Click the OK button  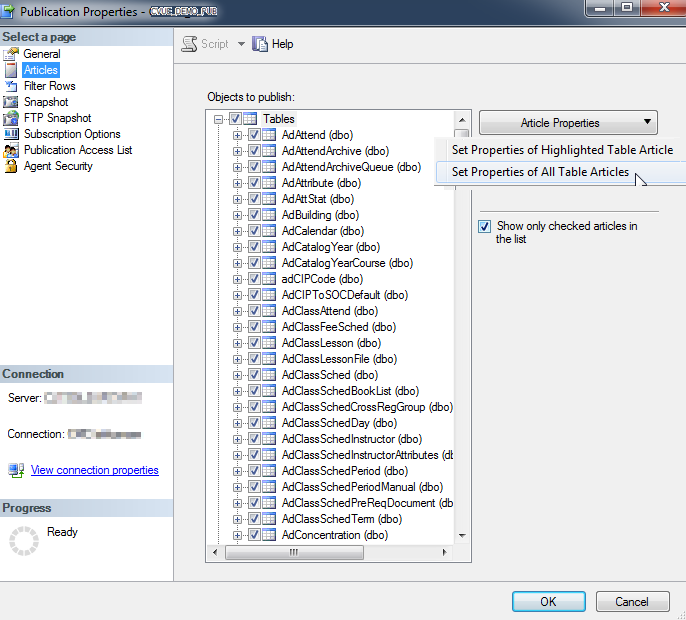[548, 601]
